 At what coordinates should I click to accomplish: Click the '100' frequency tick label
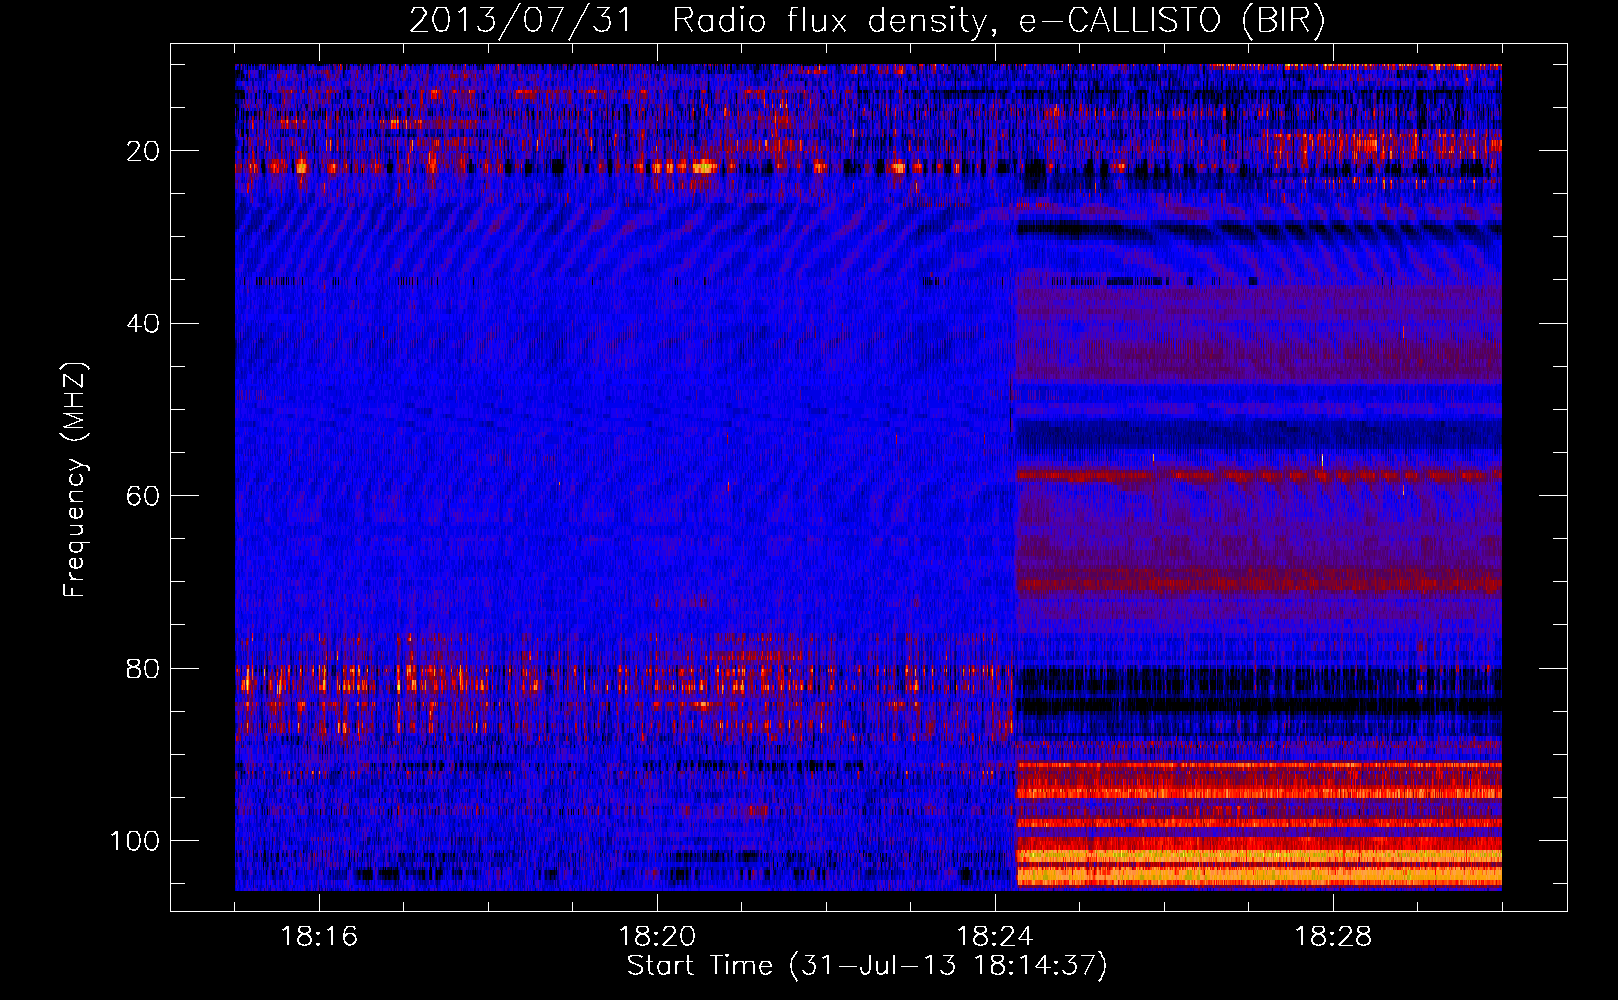point(136,841)
